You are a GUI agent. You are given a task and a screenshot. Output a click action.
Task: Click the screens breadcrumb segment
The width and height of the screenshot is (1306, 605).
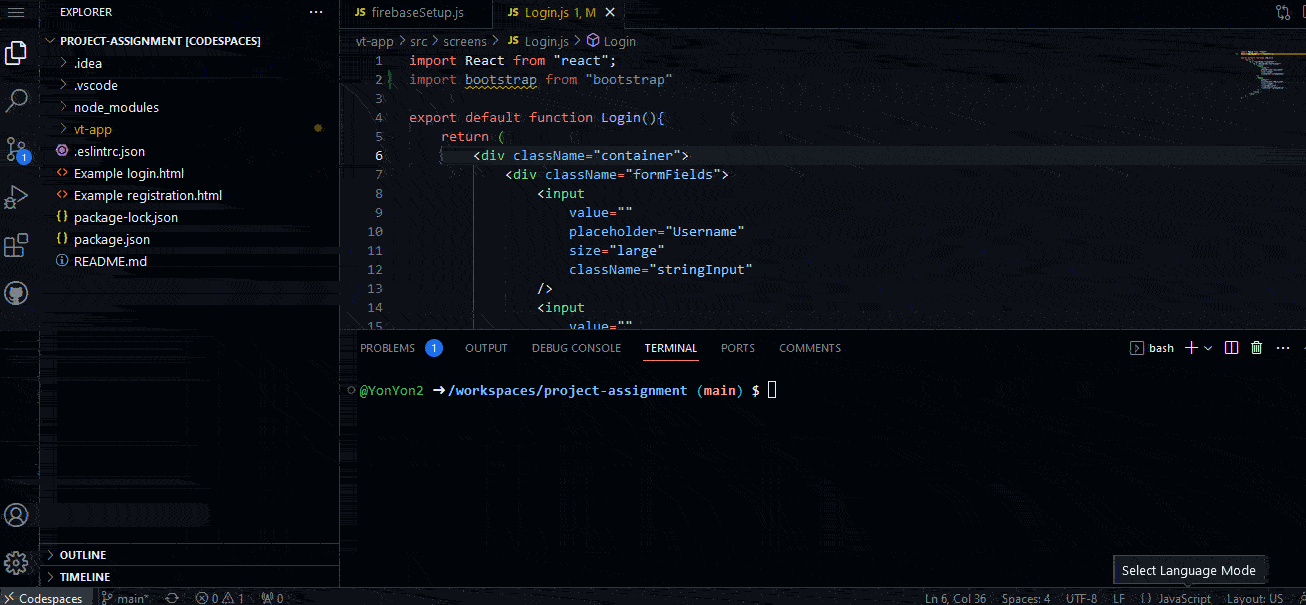click(465, 41)
